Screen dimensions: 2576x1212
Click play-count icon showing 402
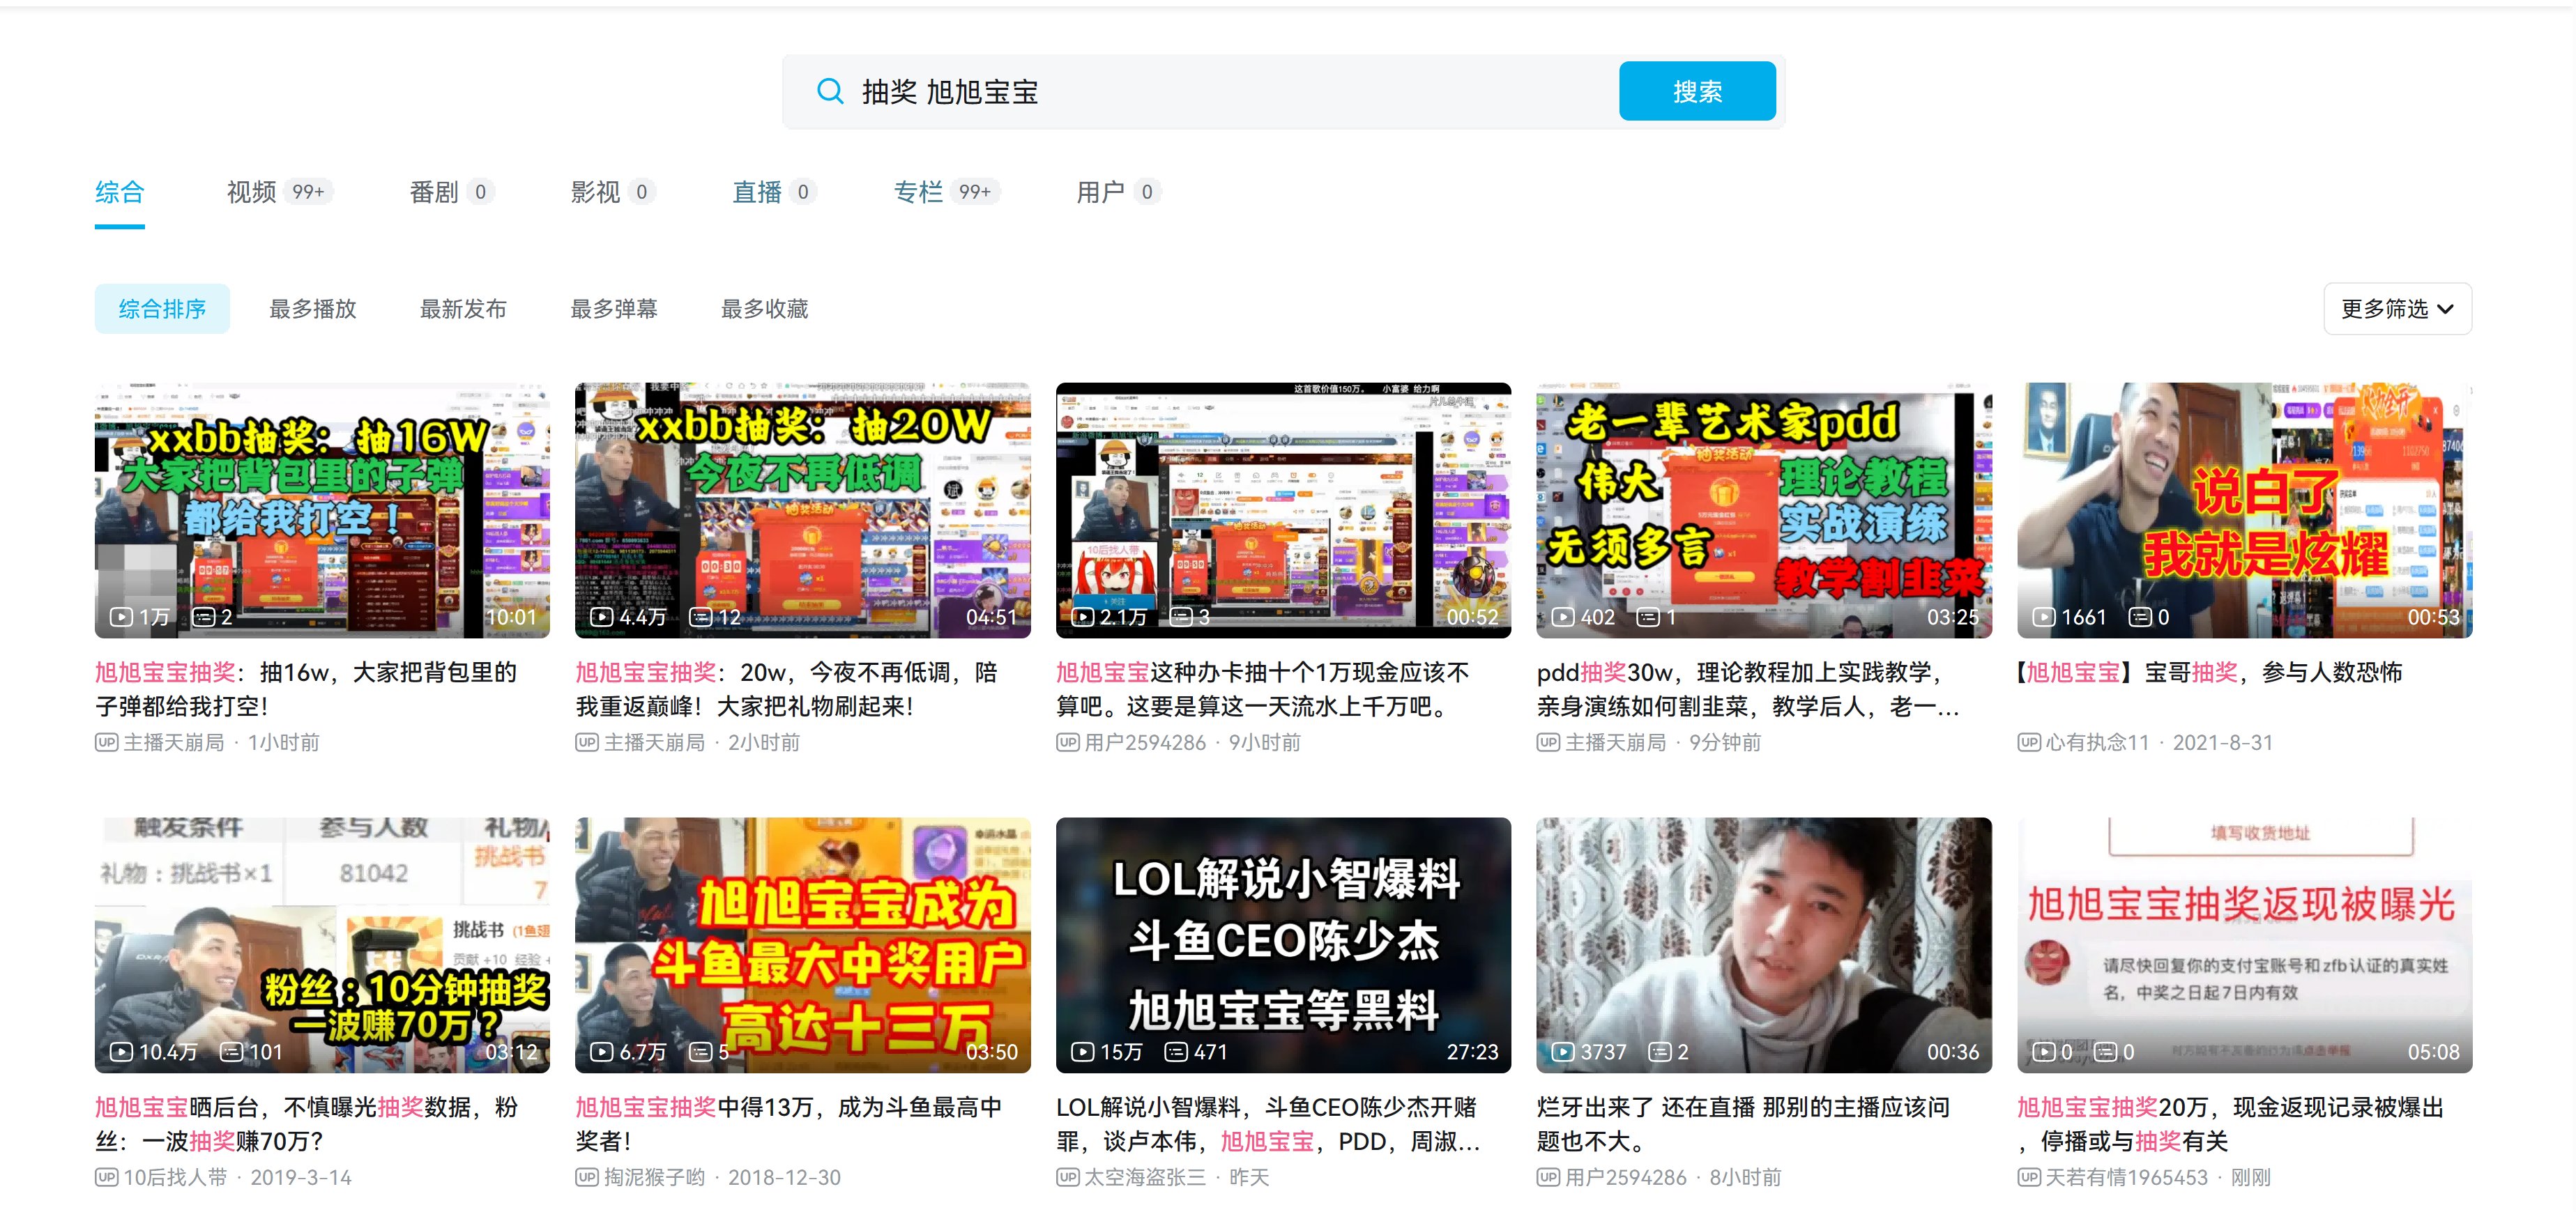(x=1563, y=617)
